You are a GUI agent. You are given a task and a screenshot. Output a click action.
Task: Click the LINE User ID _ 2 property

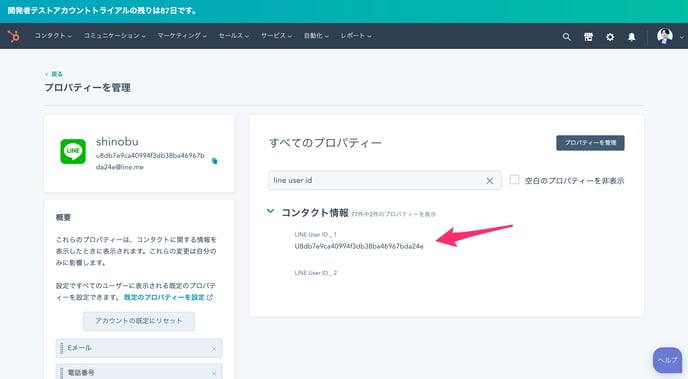(x=316, y=273)
